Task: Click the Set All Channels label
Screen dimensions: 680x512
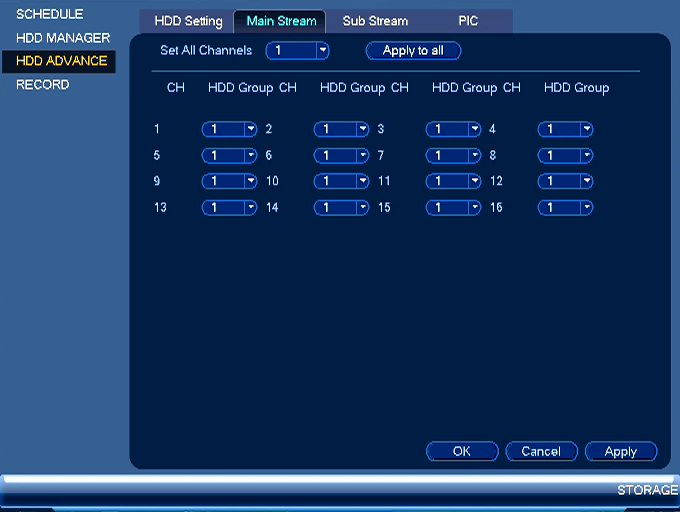Action: pos(206,51)
